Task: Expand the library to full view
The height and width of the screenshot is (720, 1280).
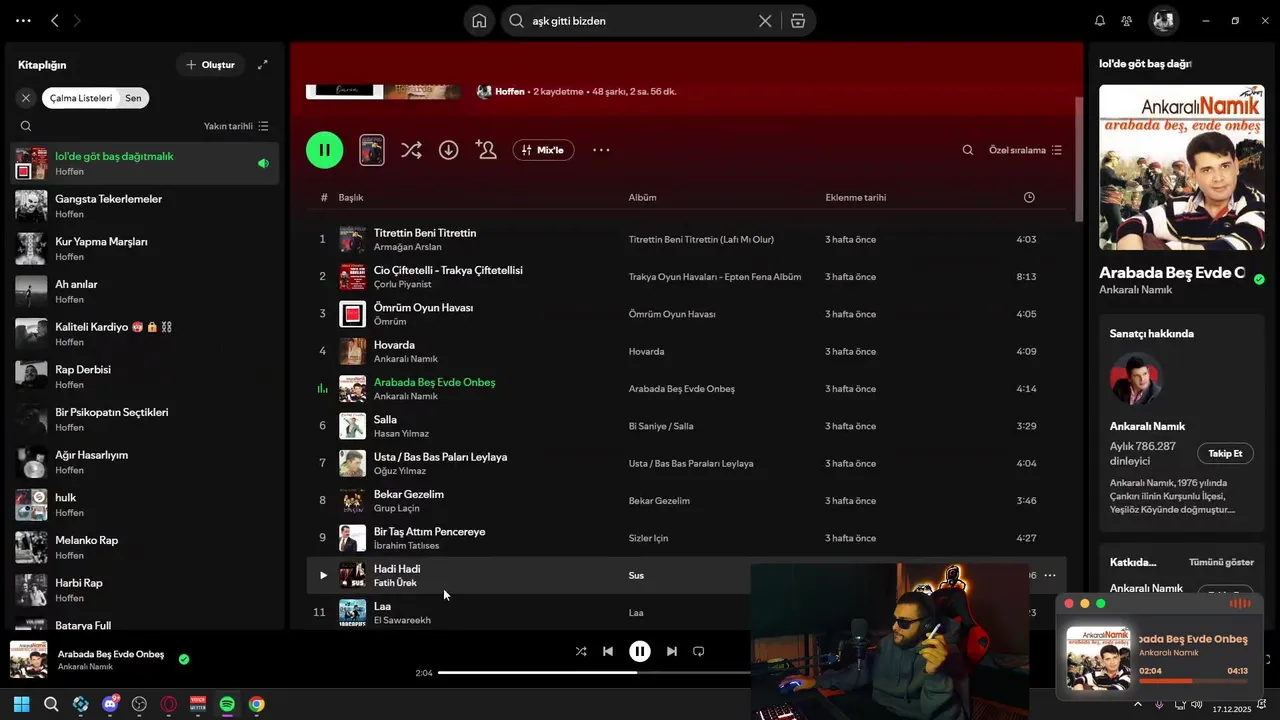Action: [x=263, y=65]
